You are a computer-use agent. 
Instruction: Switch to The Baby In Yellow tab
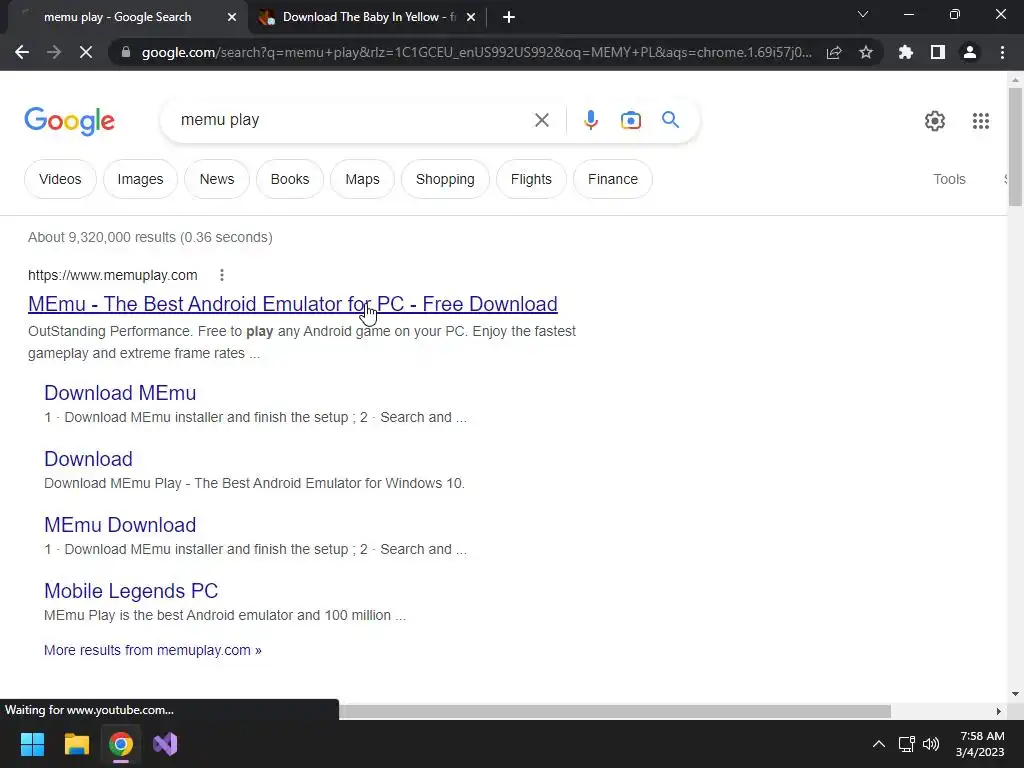366,17
